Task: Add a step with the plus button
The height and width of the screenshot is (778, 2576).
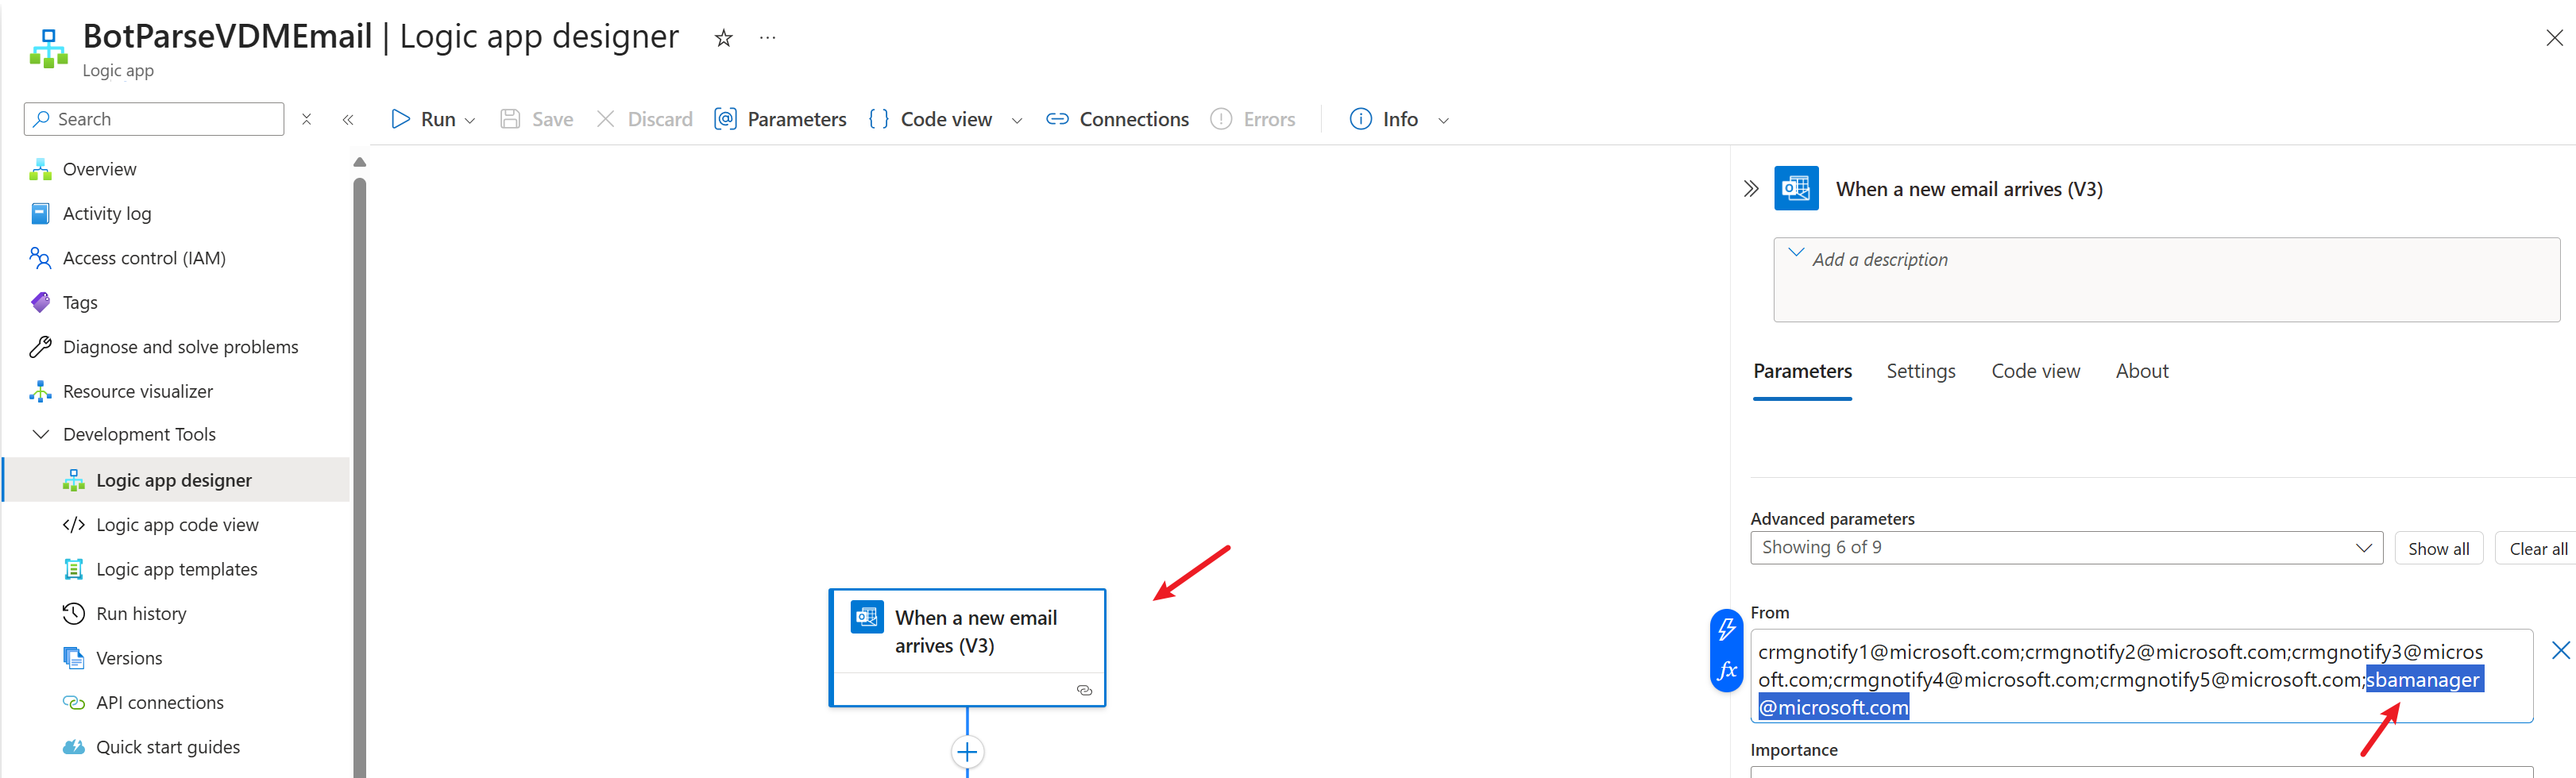Action: (x=967, y=752)
